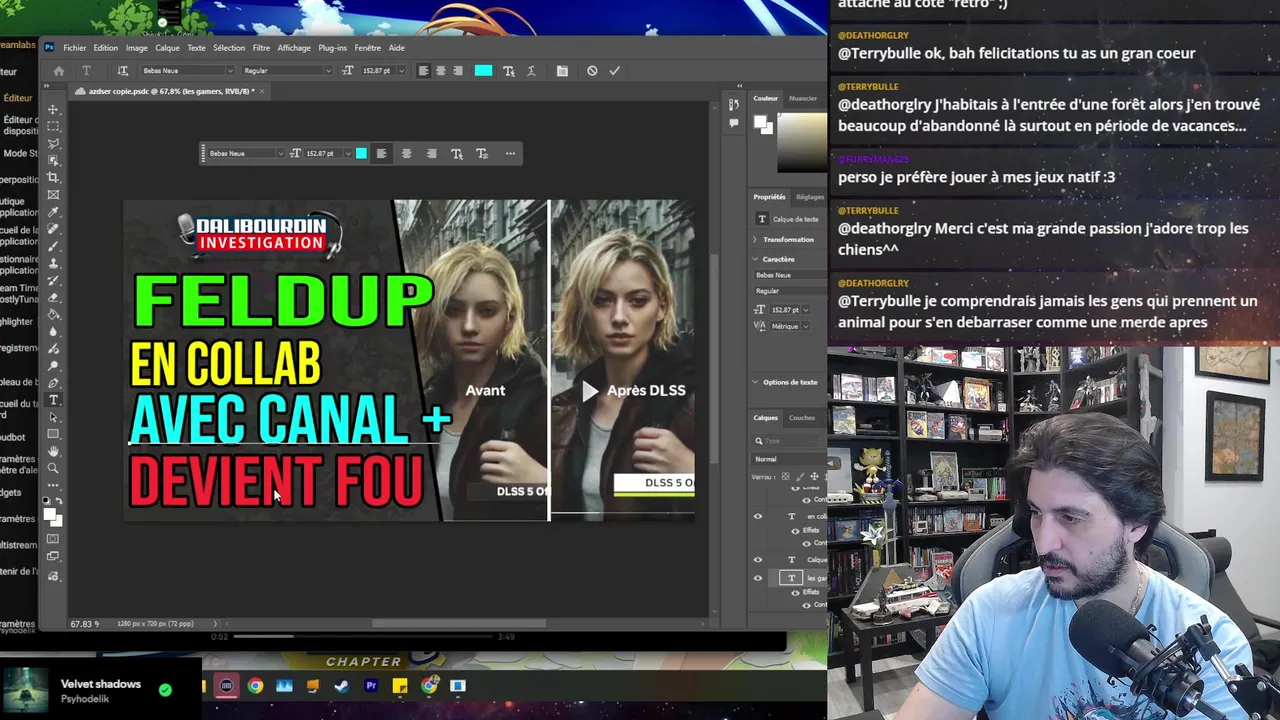Select the Zoom magnifier tool

pos(53,468)
